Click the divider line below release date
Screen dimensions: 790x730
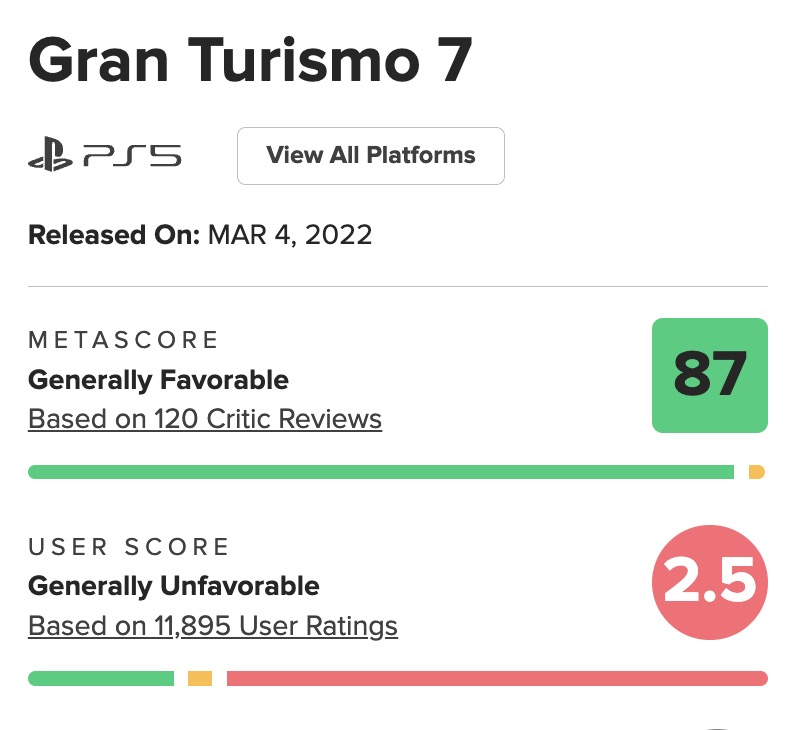[x=397, y=287]
